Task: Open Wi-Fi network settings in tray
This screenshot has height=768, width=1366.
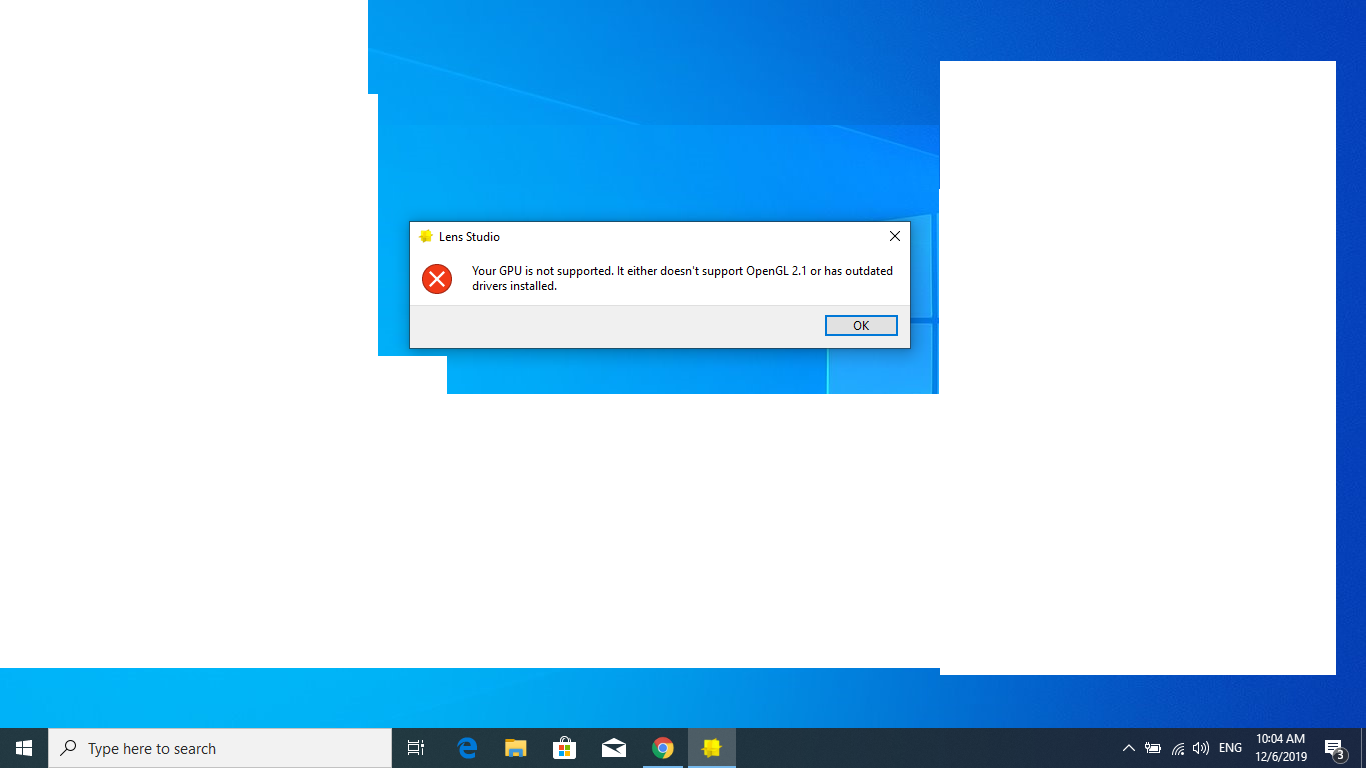Action: pyautogui.click(x=1178, y=748)
